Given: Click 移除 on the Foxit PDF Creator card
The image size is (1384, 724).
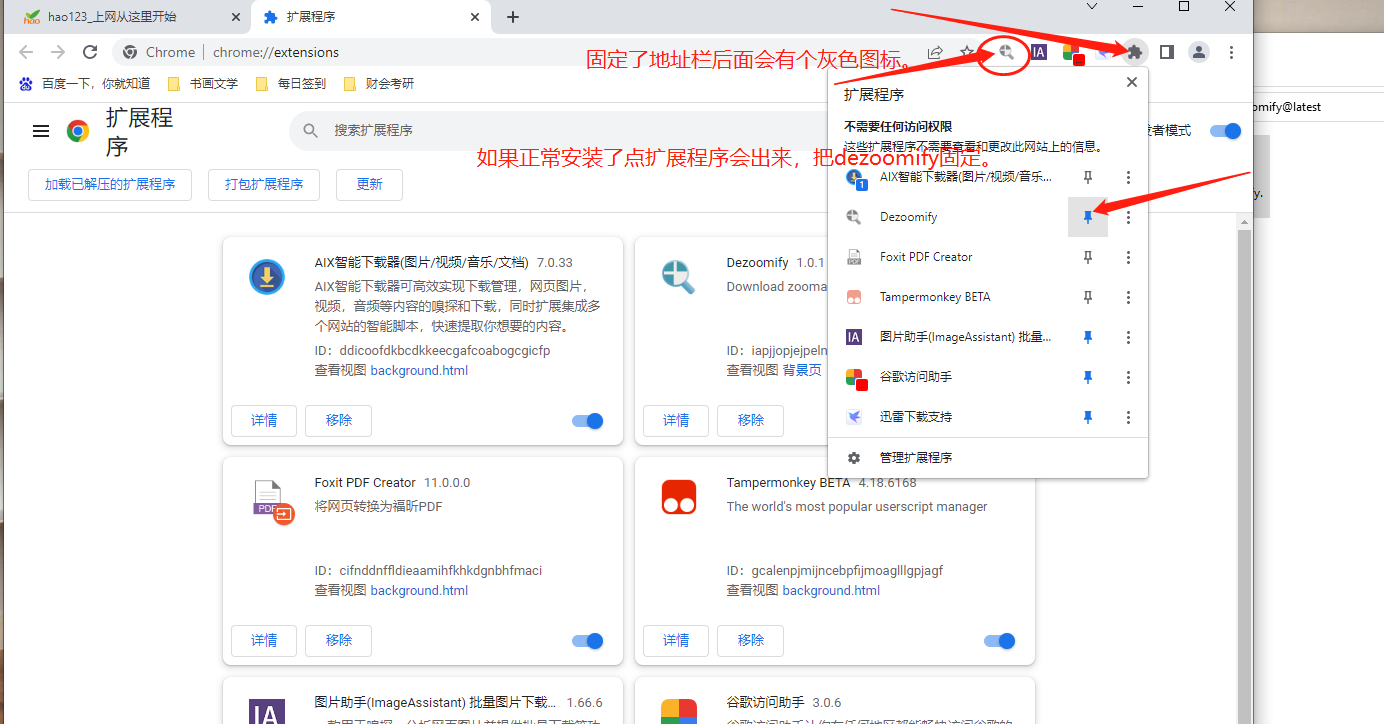Looking at the screenshot, I should (x=338, y=641).
